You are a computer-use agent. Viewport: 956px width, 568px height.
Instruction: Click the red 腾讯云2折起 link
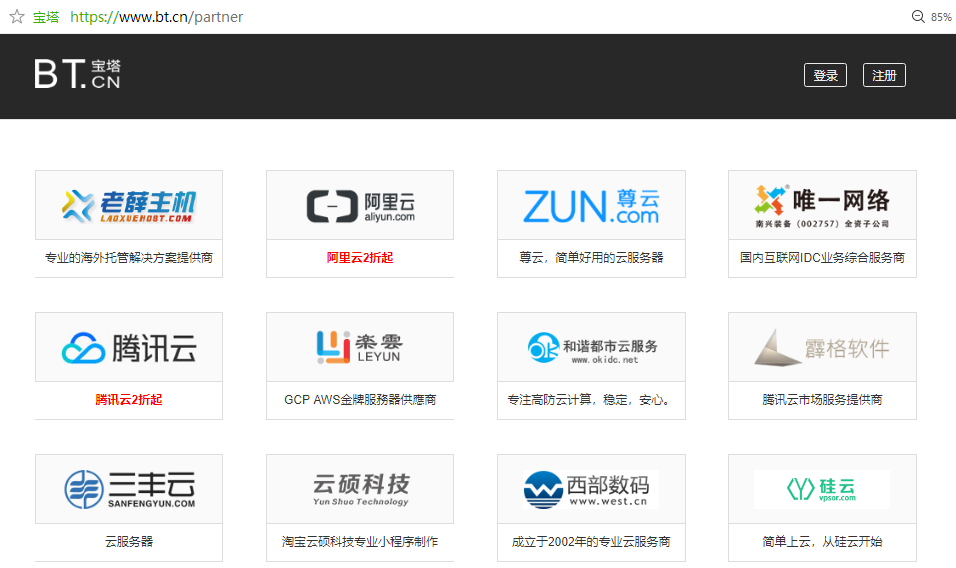pos(129,400)
